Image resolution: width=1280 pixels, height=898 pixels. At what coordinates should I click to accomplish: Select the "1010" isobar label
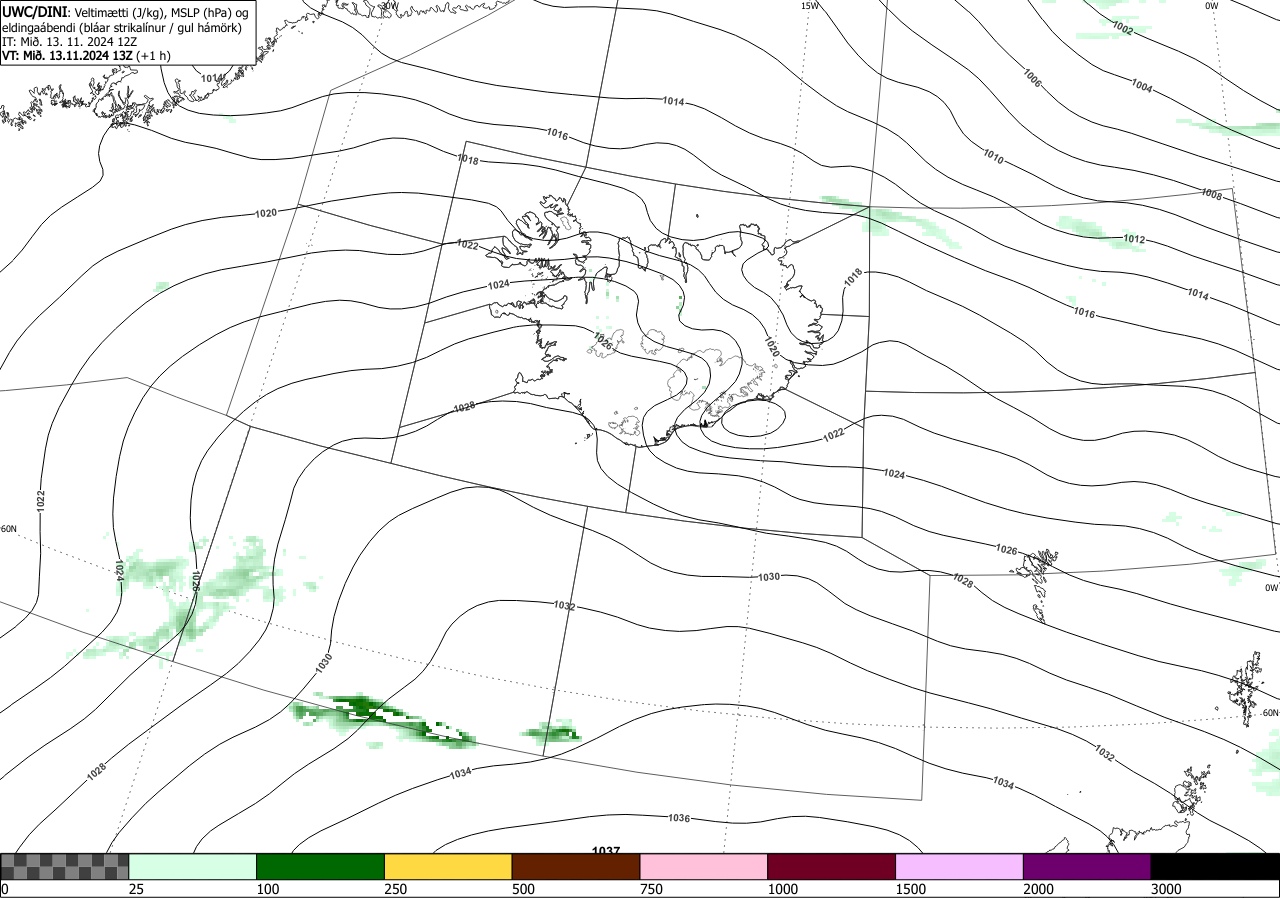click(x=993, y=157)
